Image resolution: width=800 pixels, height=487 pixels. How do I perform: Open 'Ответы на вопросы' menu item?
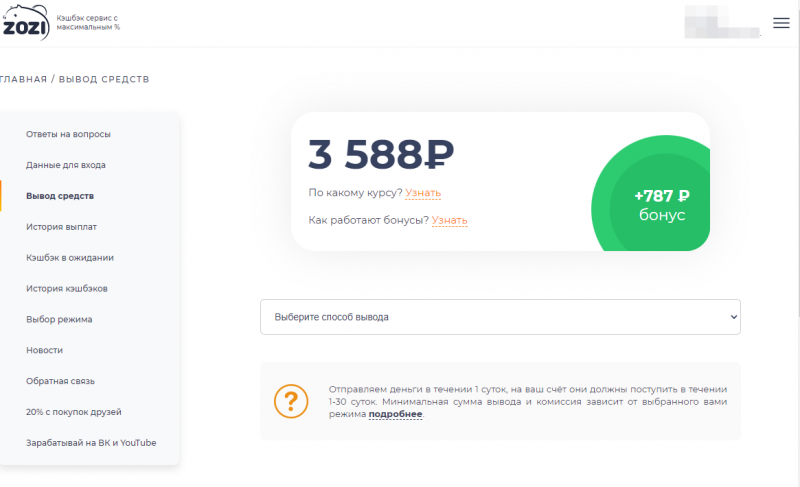(68, 134)
